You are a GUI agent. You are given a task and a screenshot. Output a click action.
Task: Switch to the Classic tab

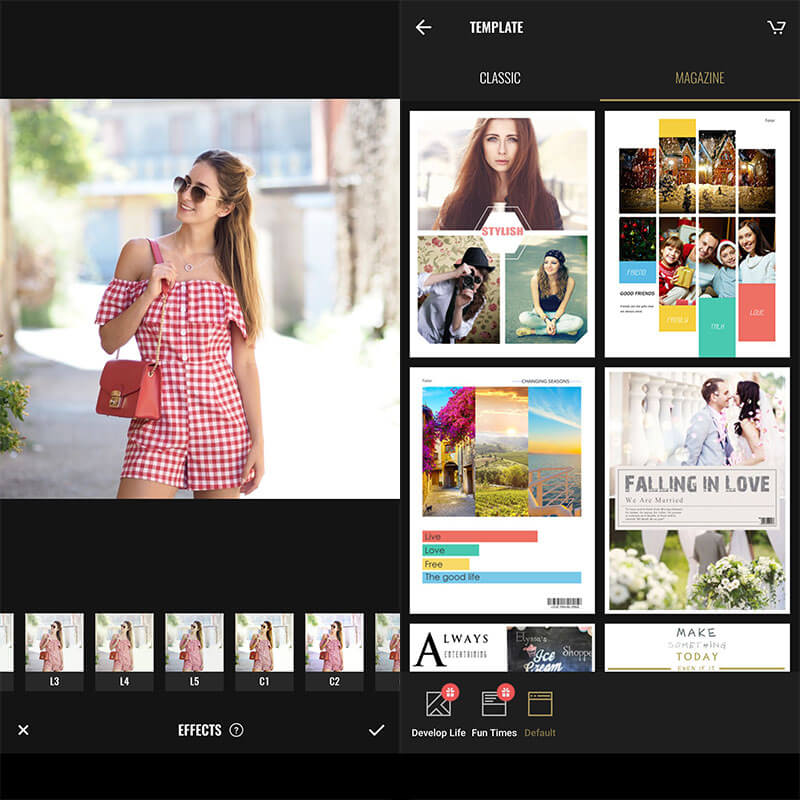click(500, 78)
